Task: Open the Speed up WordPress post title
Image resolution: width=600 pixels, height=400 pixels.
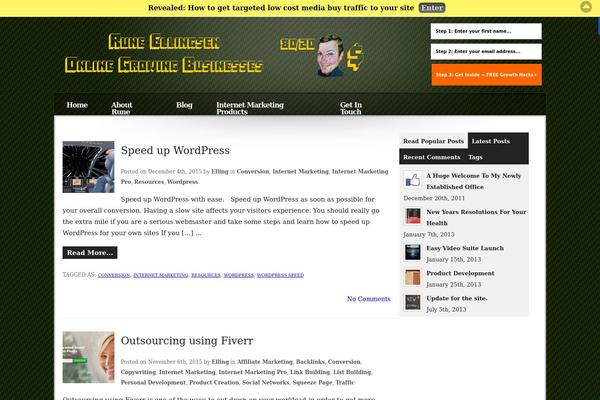Action: 175,150
